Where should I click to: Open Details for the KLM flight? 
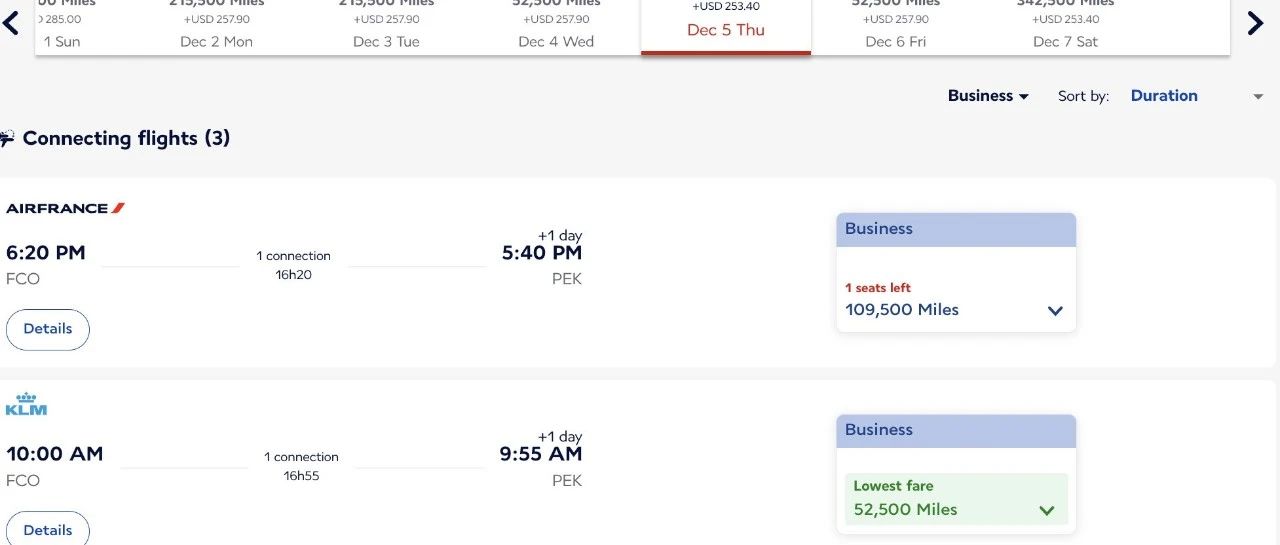(x=48, y=530)
